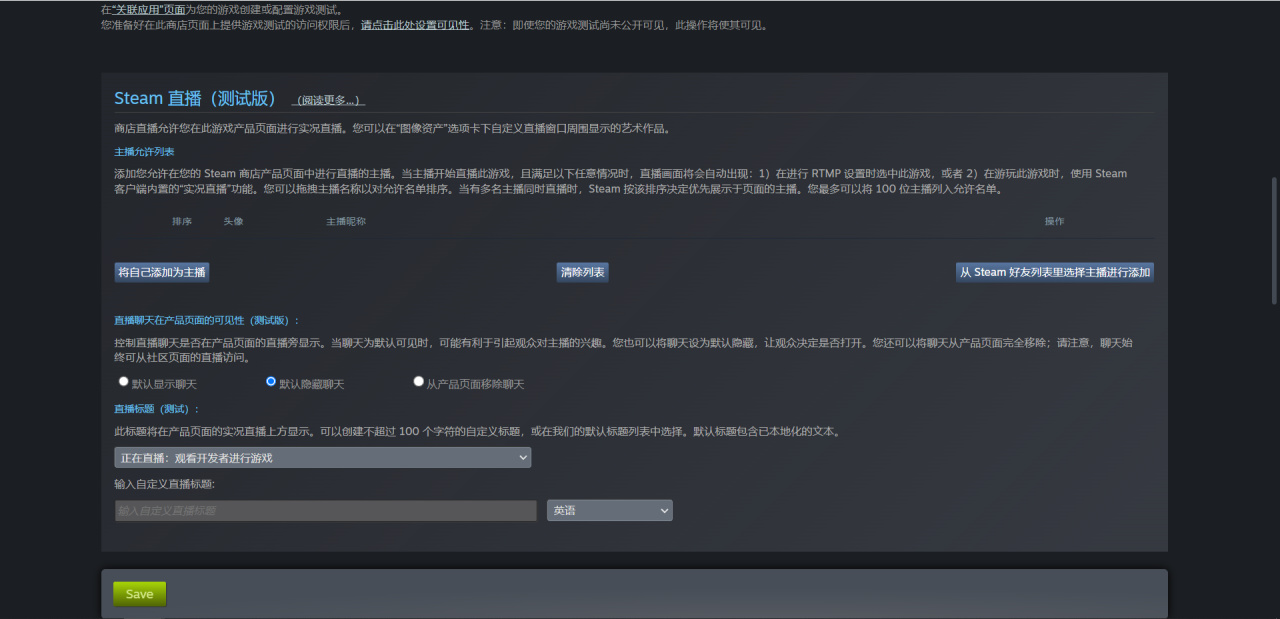The width and height of the screenshot is (1280, 619).
Task: Click the 操作 column header
Action: click(x=1054, y=221)
